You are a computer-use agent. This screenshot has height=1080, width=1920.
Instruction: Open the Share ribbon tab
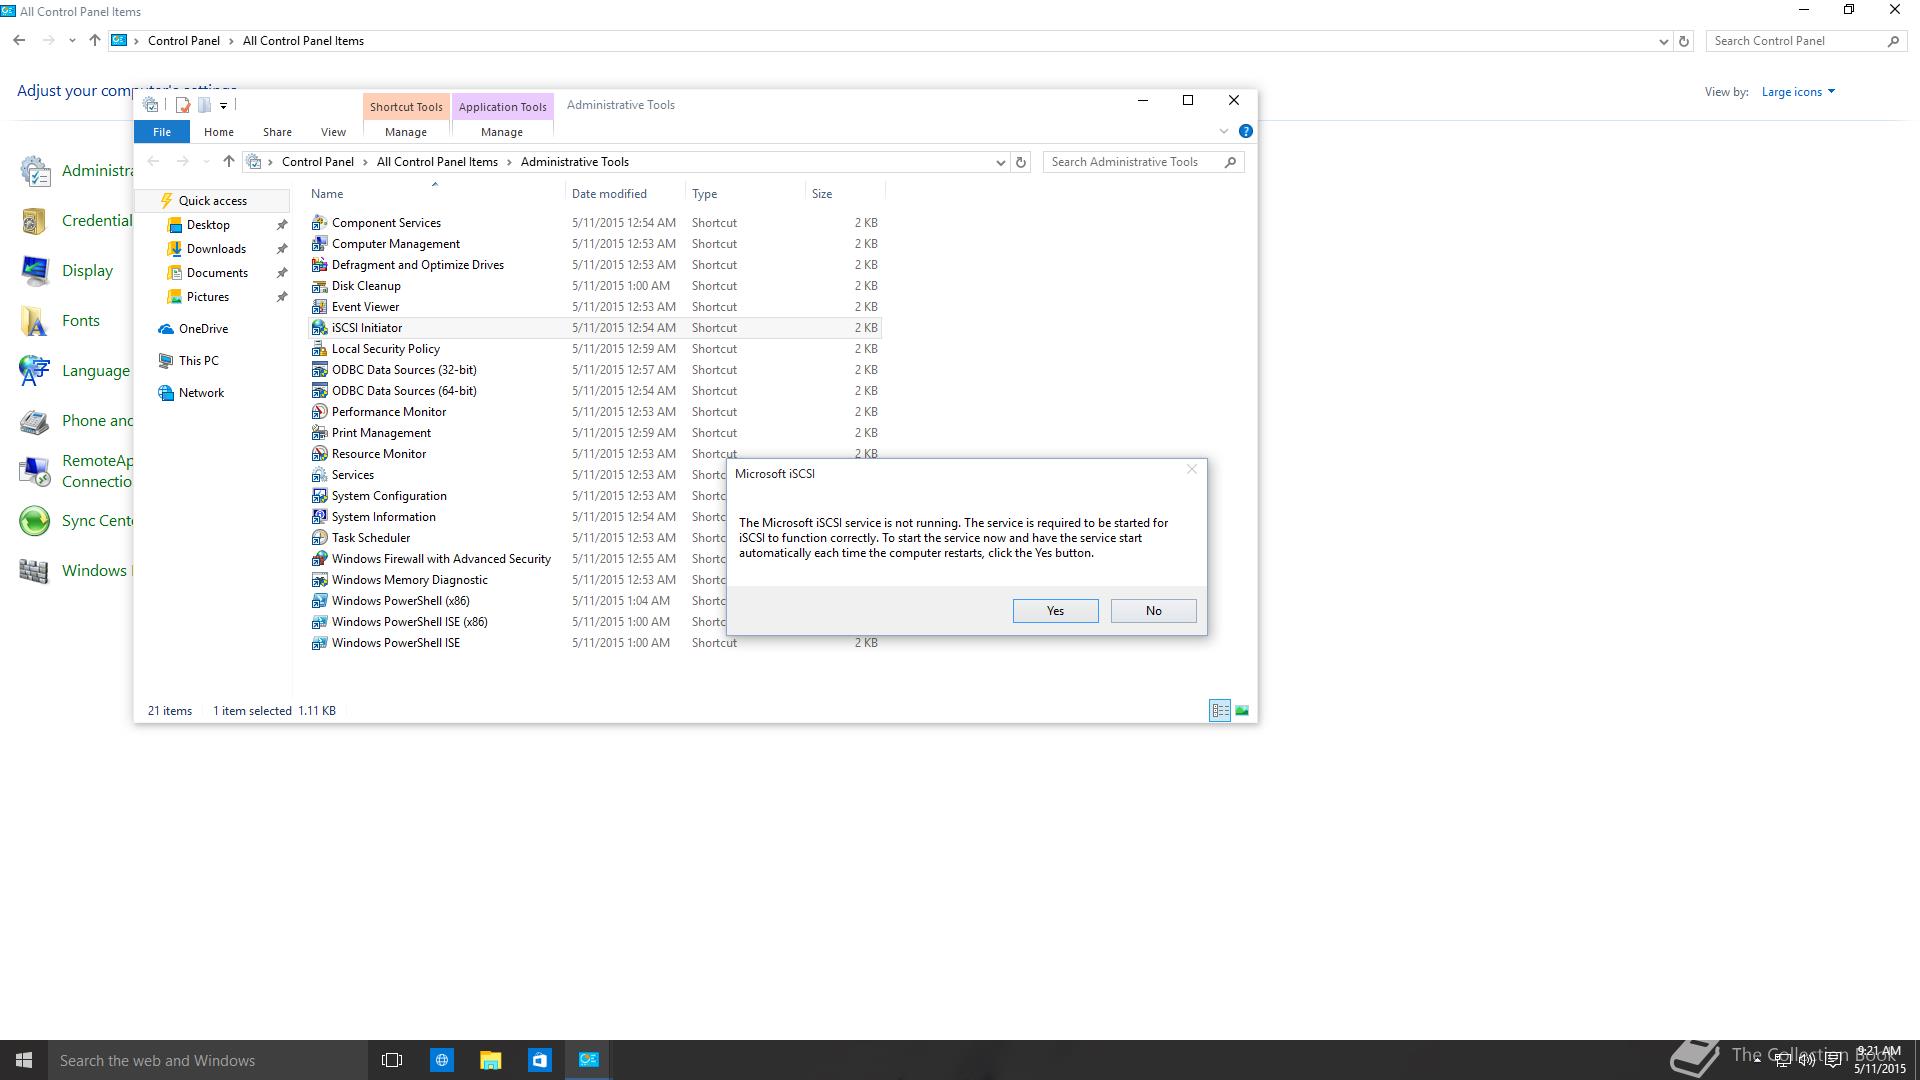pos(277,132)
